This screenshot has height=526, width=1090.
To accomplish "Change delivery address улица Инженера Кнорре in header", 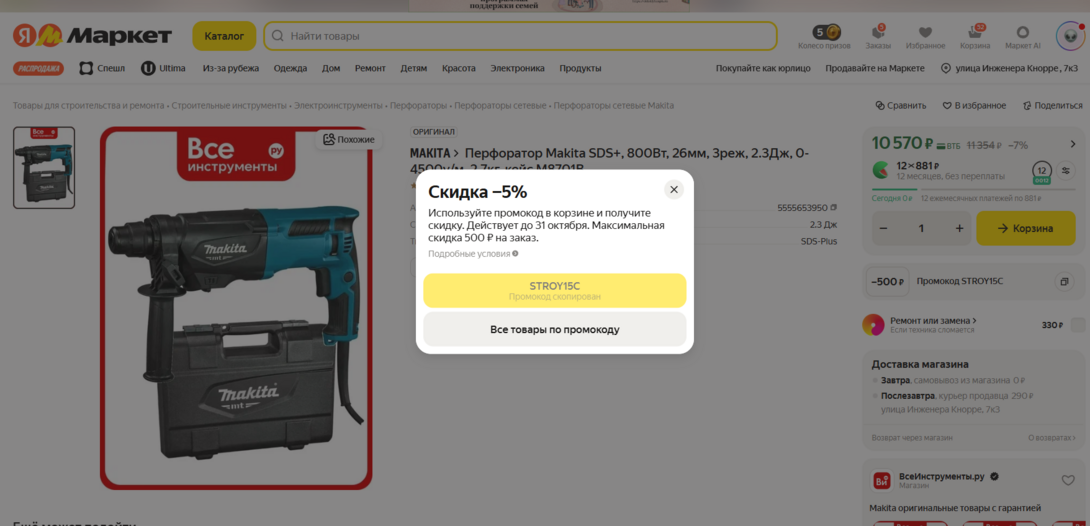I will [1009, 68].
